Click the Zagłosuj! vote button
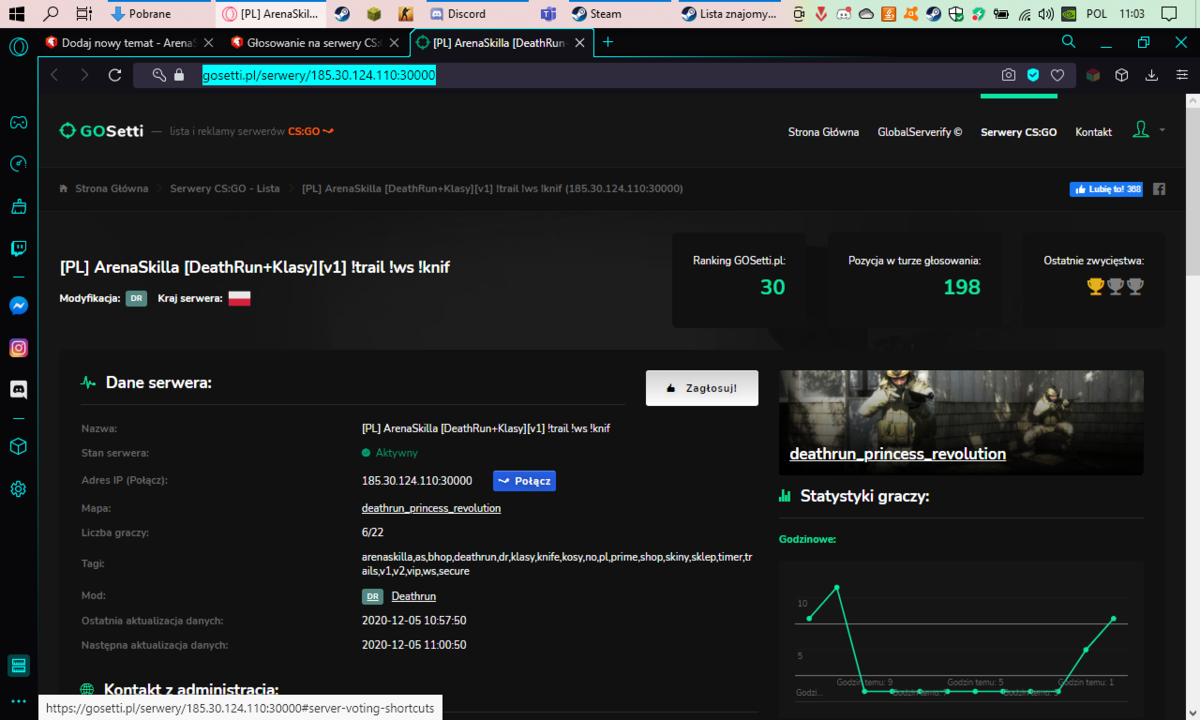Image resolution: width=1200 pixels, height=720 pixels. click(x=702, y=388)
